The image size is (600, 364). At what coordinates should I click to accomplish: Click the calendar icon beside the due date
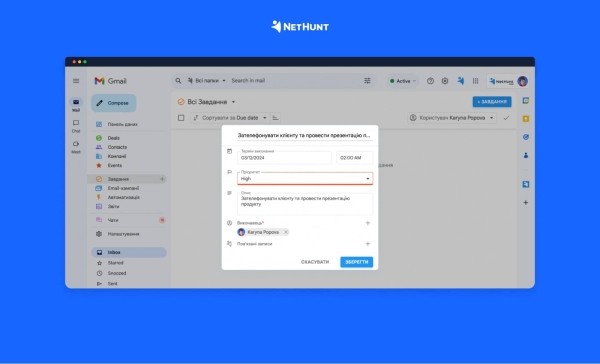pos(229,151)
